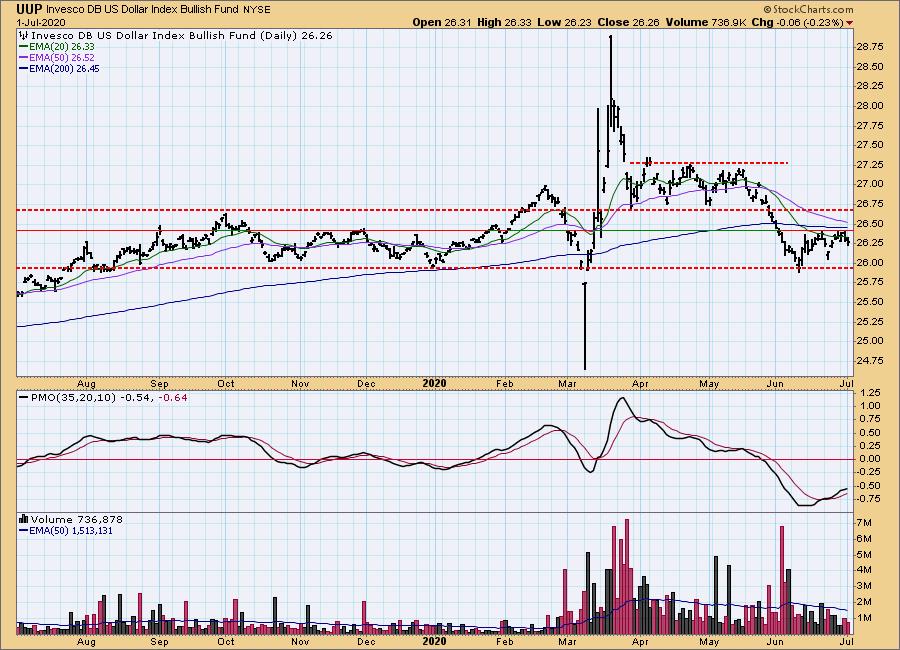900x650 pixels.
Task: Click the tallest red volume bar in late March
Action: click(626, 577)
